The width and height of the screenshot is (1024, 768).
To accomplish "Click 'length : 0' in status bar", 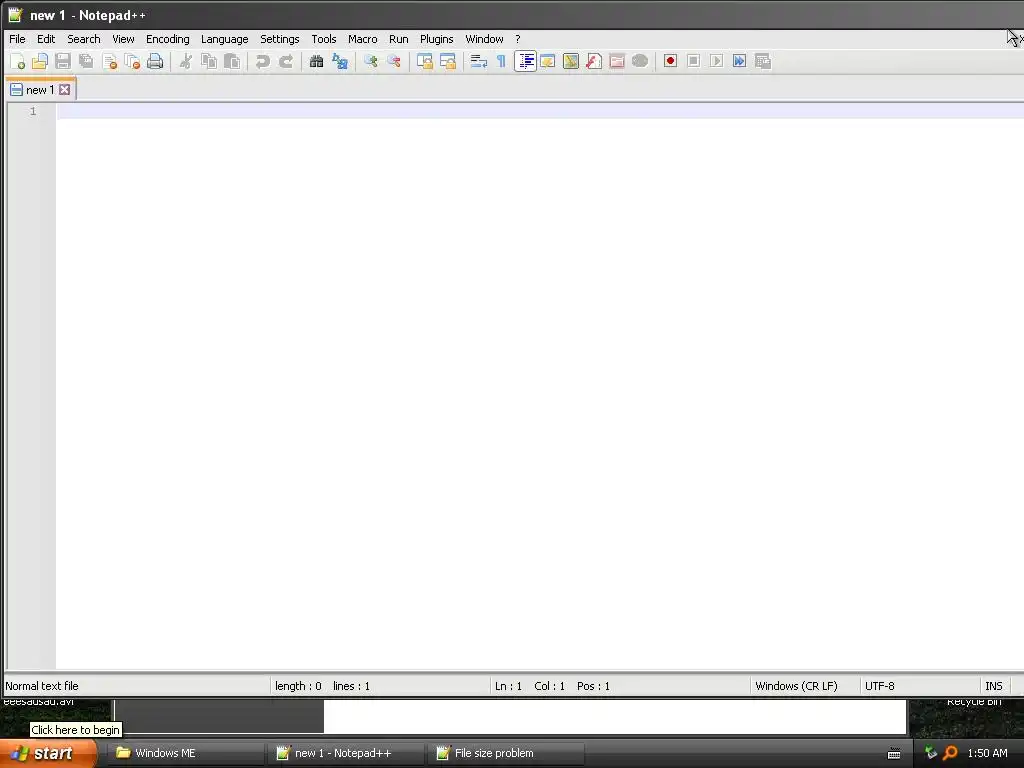I will tap(298, 686).
